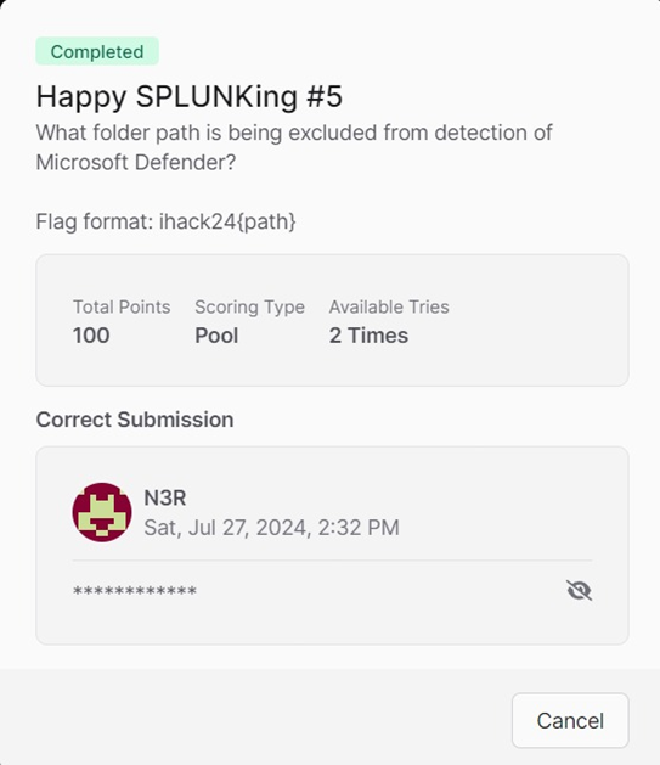Click the Cancel button
This screenshot has width=660, height=765.
click(x=570, y=721)
